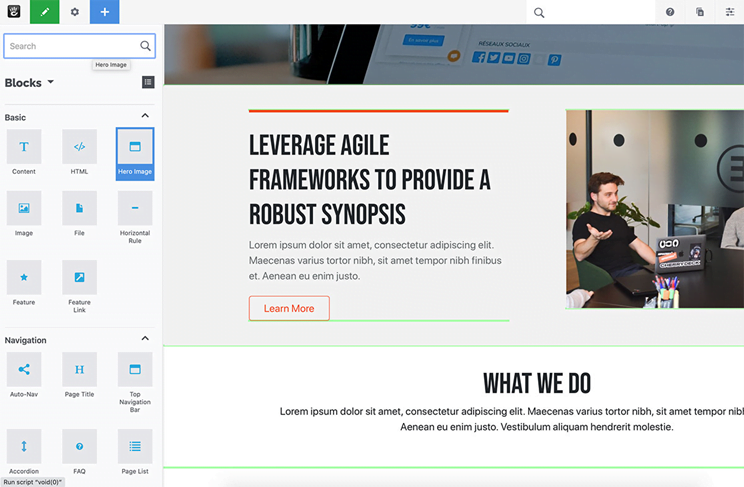Click the blocks Search input field

pyautogui.click(x=70, y=46)
